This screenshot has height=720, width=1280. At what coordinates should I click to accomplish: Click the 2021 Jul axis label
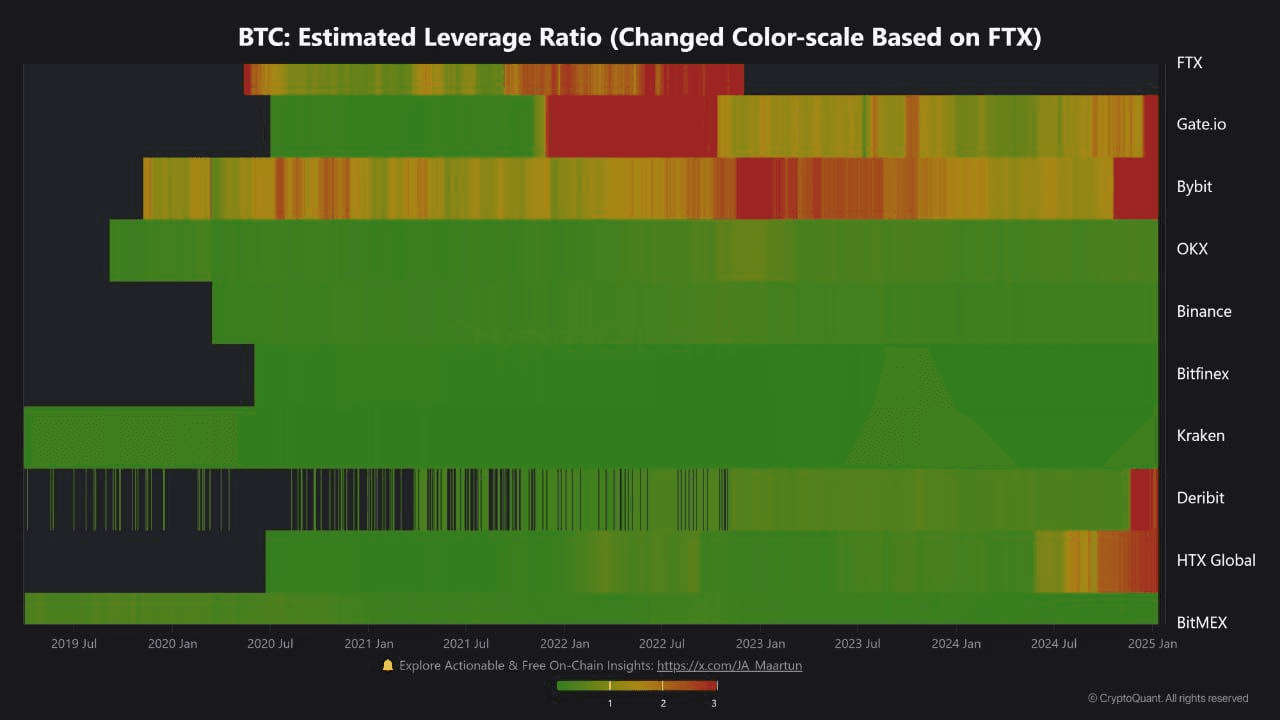[466, 644]
